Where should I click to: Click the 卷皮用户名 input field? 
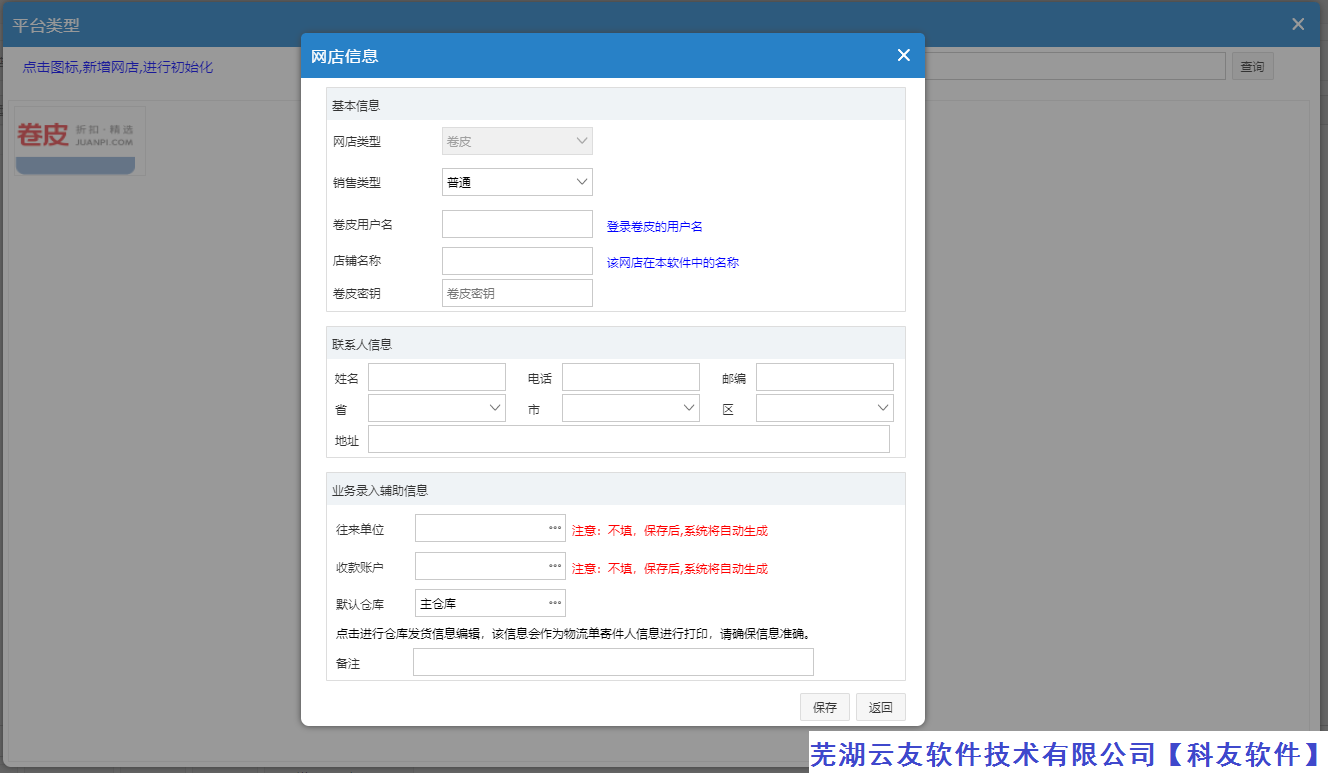click(517, 224)
